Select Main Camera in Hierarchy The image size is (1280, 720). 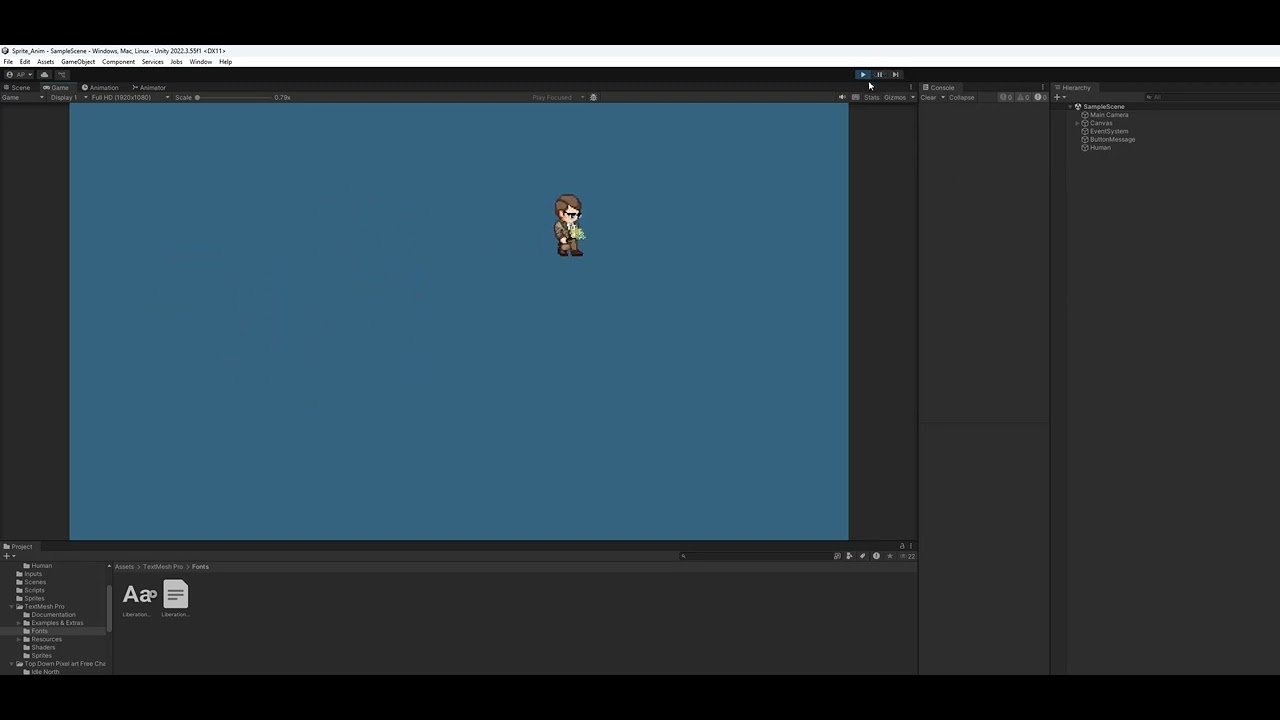(x=1109, y=115)
